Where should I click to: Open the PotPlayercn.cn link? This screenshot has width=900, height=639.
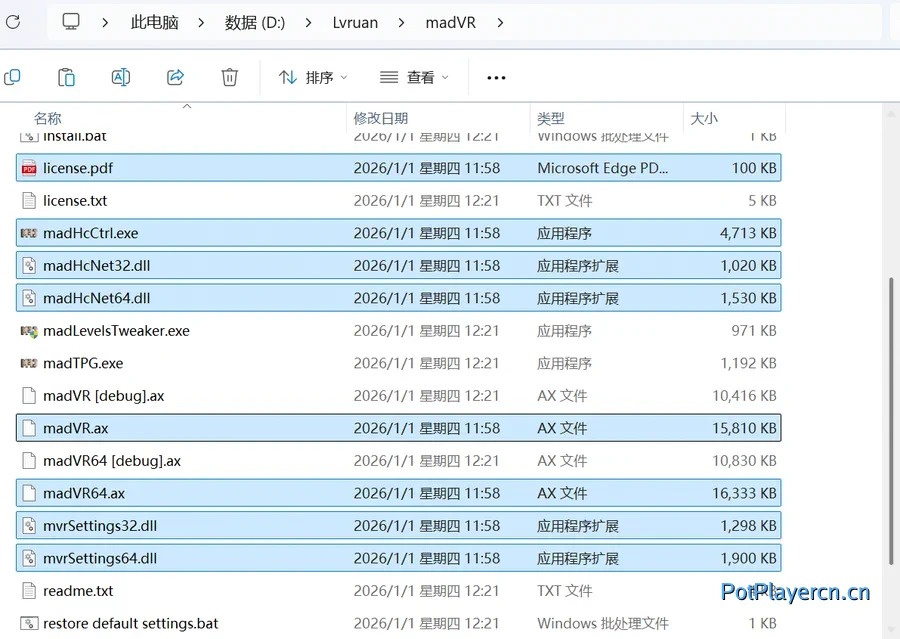click(x=795, y=592)
